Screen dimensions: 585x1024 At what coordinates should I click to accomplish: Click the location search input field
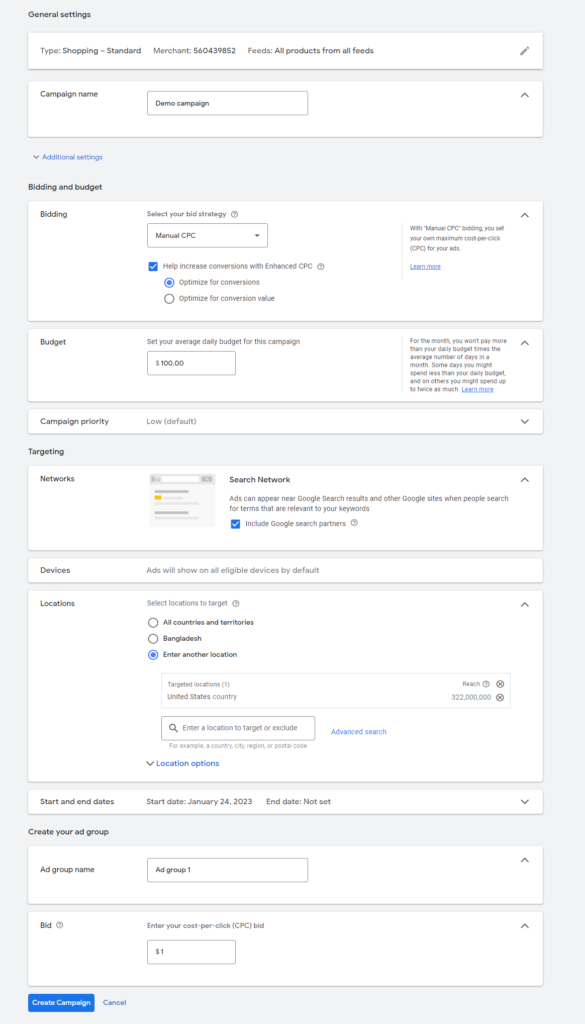tap(238, 728)
